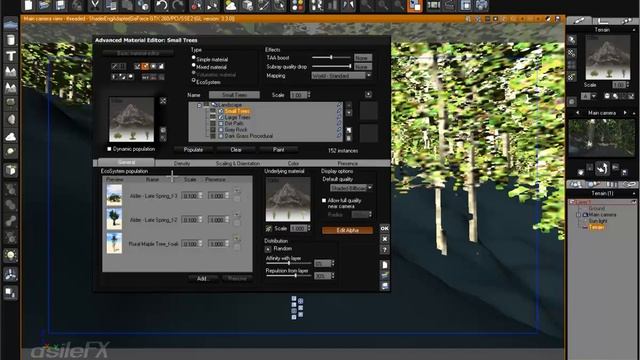640x360 pixels.
Task: Click the wind ventilator icon in left toolbar
Action: [11, 274]
